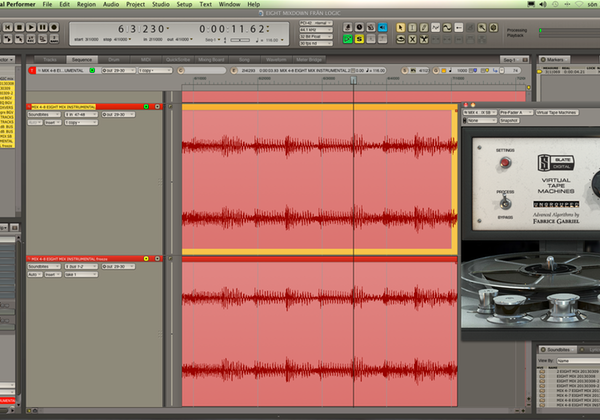The height and width of the screenshot is (420, 600).
Task: Open the Region menu
Action: tap(86, 4)
